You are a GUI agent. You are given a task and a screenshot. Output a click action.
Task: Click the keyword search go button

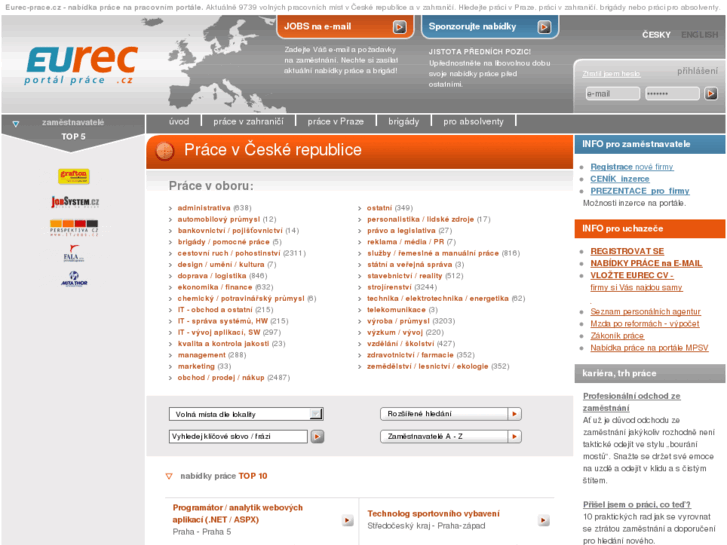point(317,436)
